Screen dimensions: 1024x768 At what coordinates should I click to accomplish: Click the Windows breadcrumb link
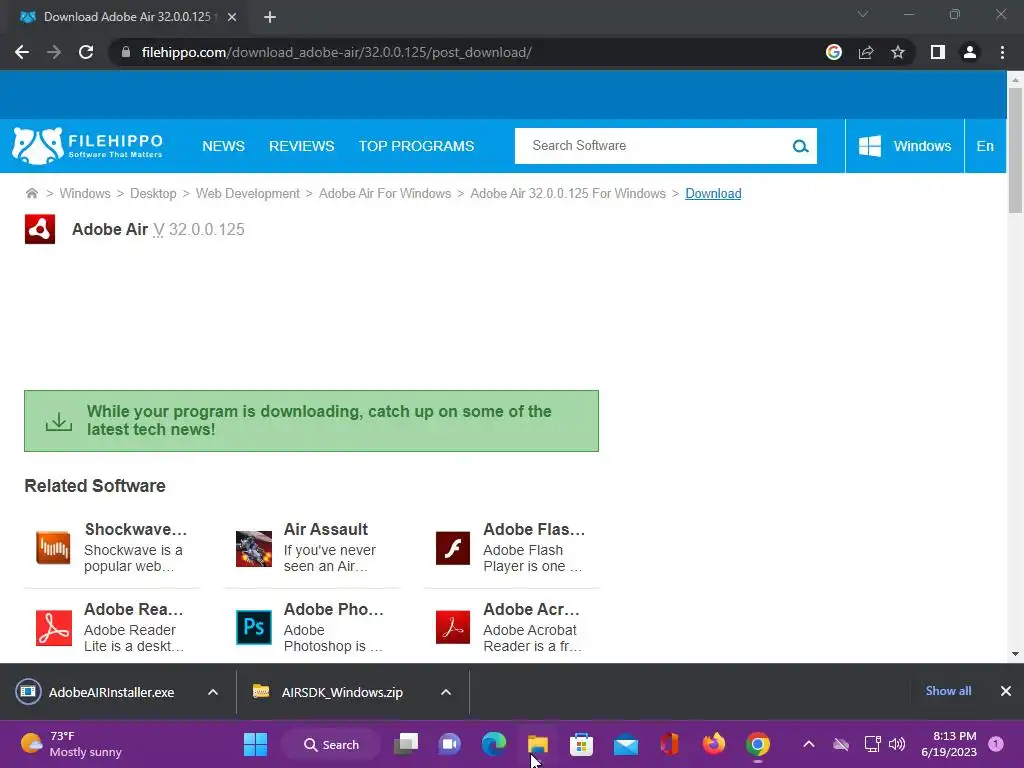coord(85,193)
